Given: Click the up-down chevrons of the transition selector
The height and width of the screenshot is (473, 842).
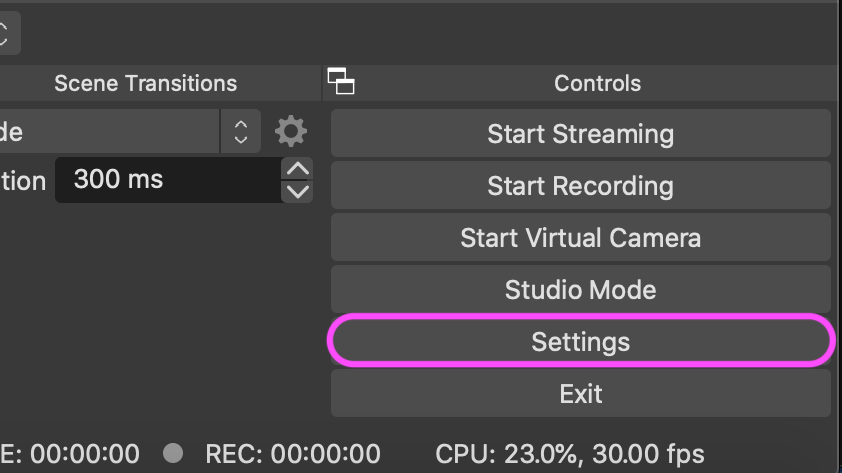Looking at the screenshot, I should point(241,132).
